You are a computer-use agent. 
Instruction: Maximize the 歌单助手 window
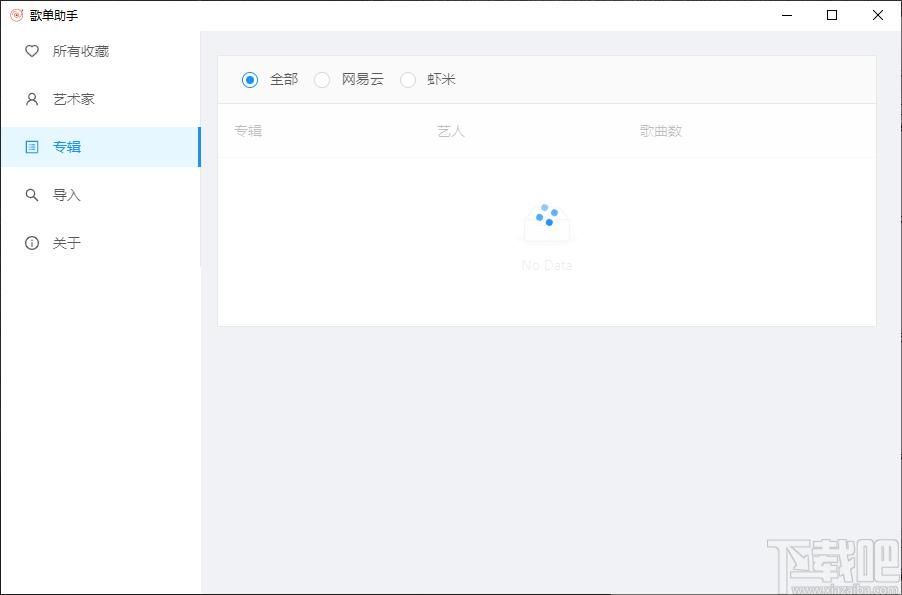832,15
